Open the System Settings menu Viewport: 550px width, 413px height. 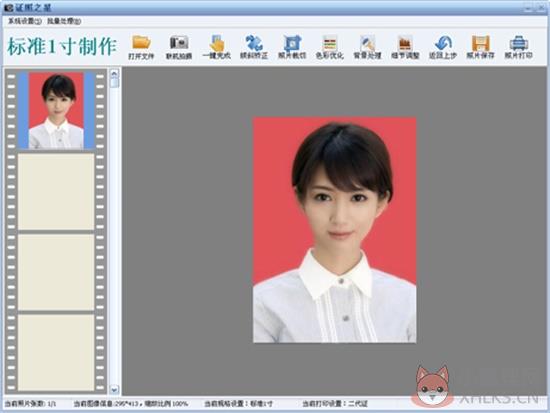click(25, 21)
